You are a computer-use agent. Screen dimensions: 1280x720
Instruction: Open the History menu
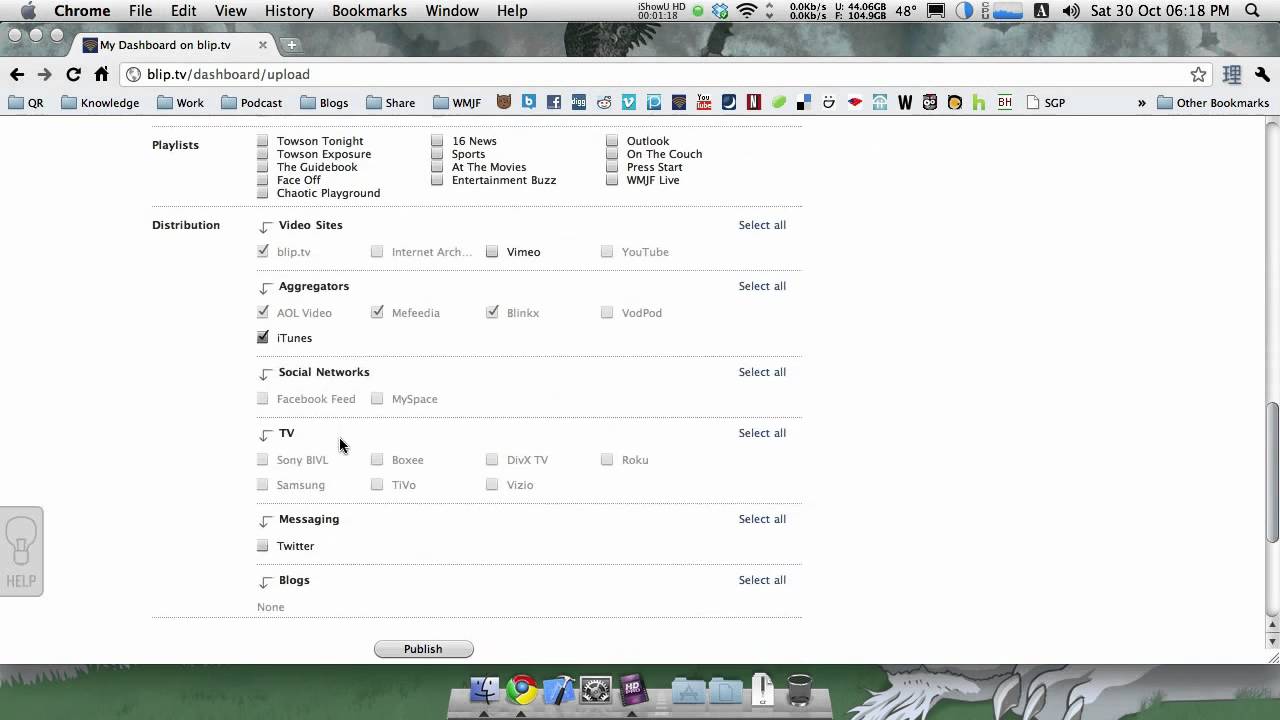coord(289,11)
